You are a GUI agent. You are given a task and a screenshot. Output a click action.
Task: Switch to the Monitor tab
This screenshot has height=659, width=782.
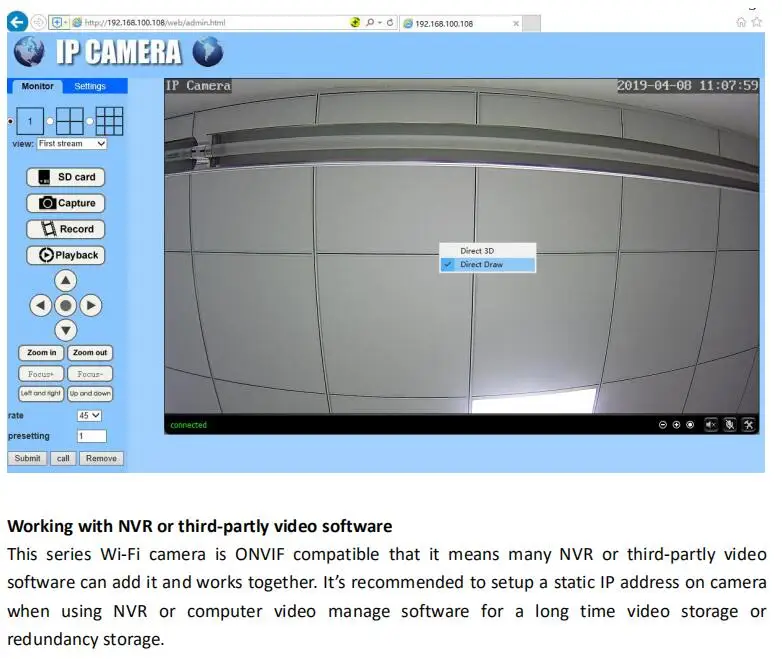pos(37,86)
